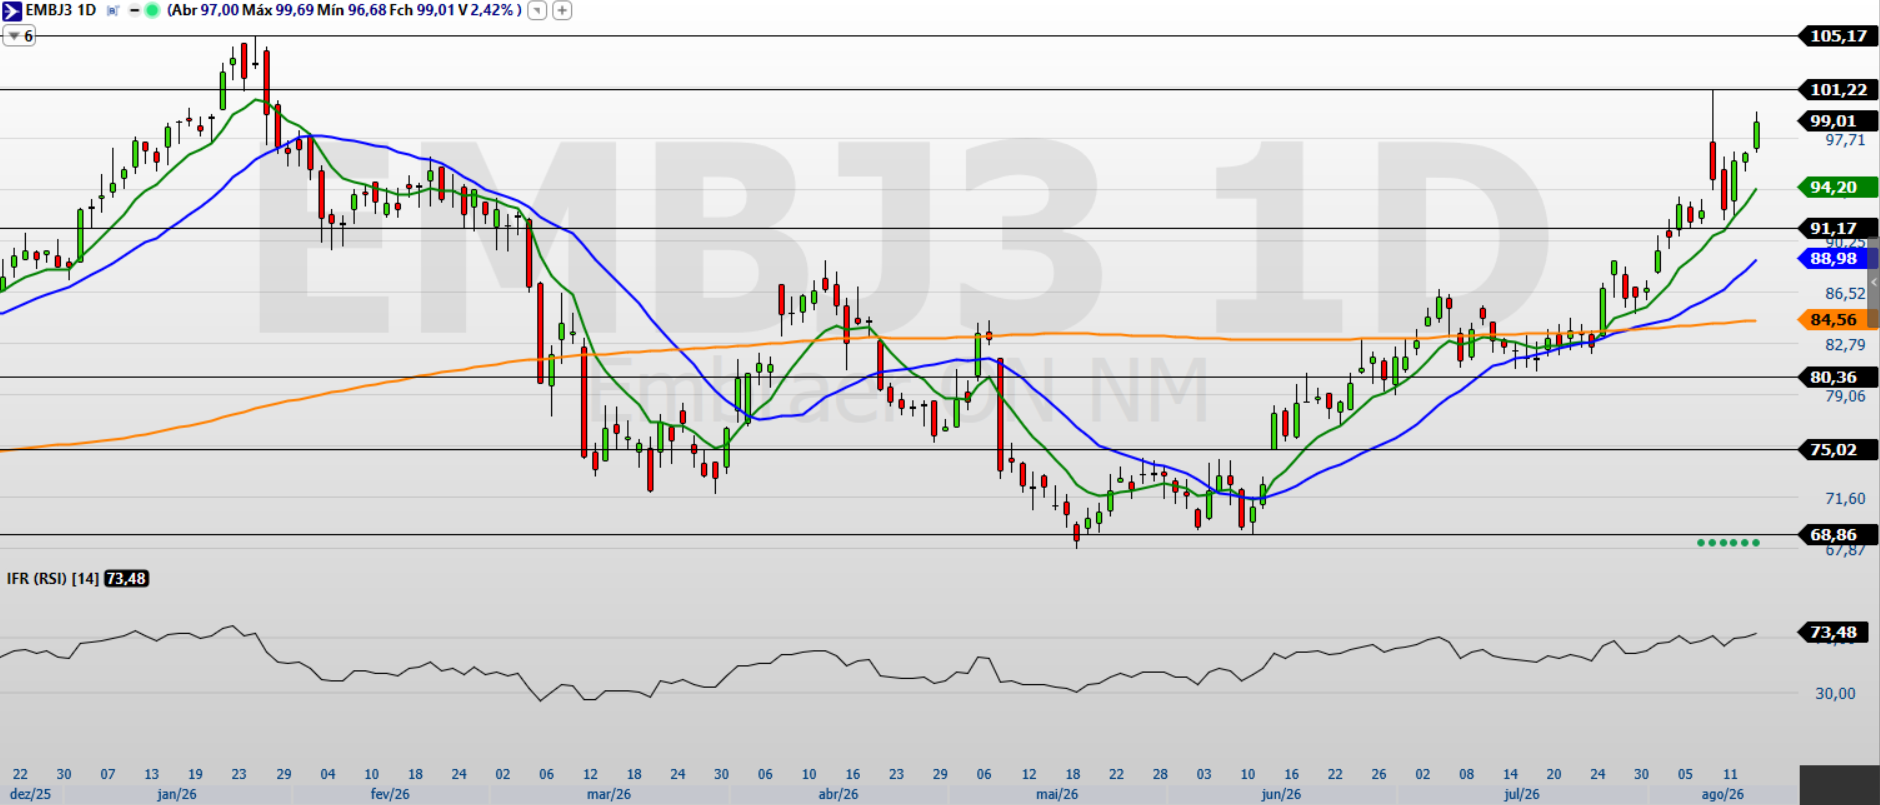This screenshot has width=1880, height=805.
Task: Click the 80,36 horizontal line price tag
Action: coord(1838,377)
